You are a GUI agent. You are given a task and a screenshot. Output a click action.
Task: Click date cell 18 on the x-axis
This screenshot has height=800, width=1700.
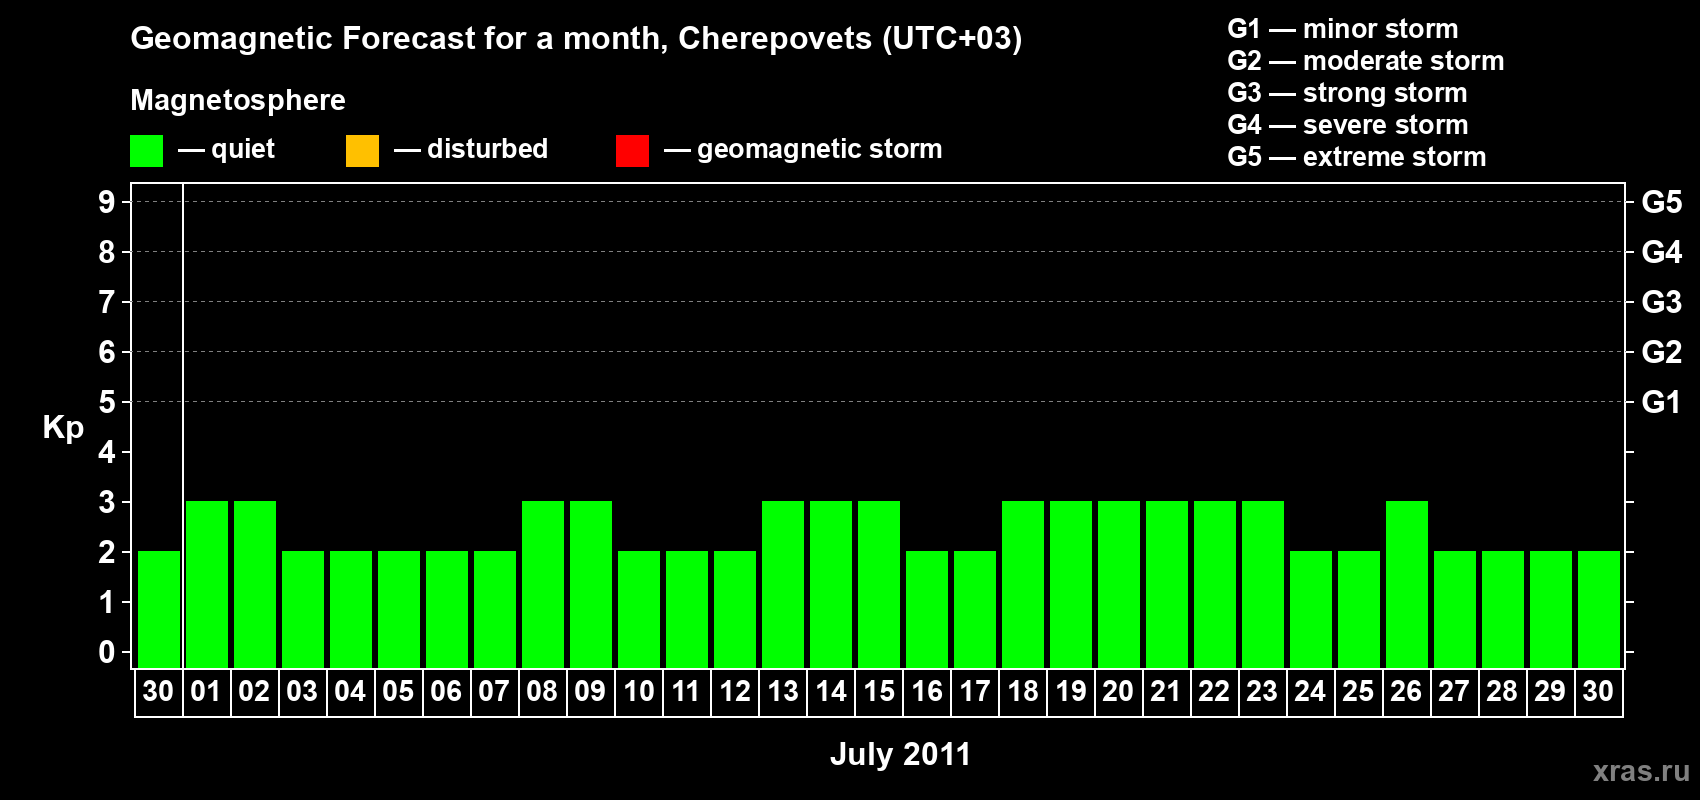pyautogui.click(x=1022, y=692)
